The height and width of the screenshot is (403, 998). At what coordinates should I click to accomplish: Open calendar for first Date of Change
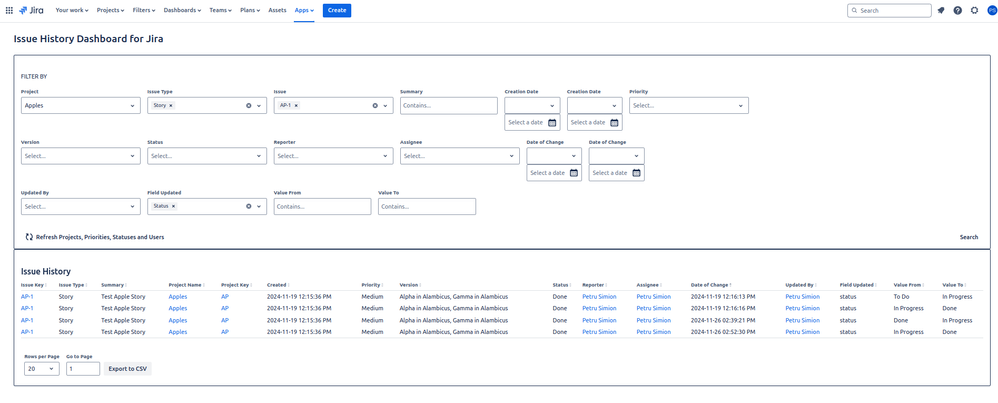coord(573,173)
